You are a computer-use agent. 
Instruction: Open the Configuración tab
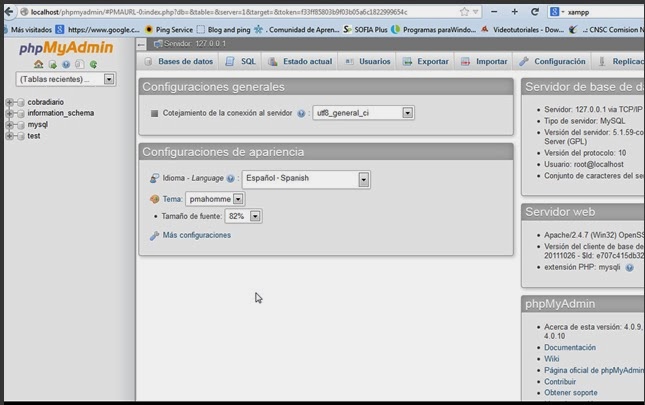(552, 62)
